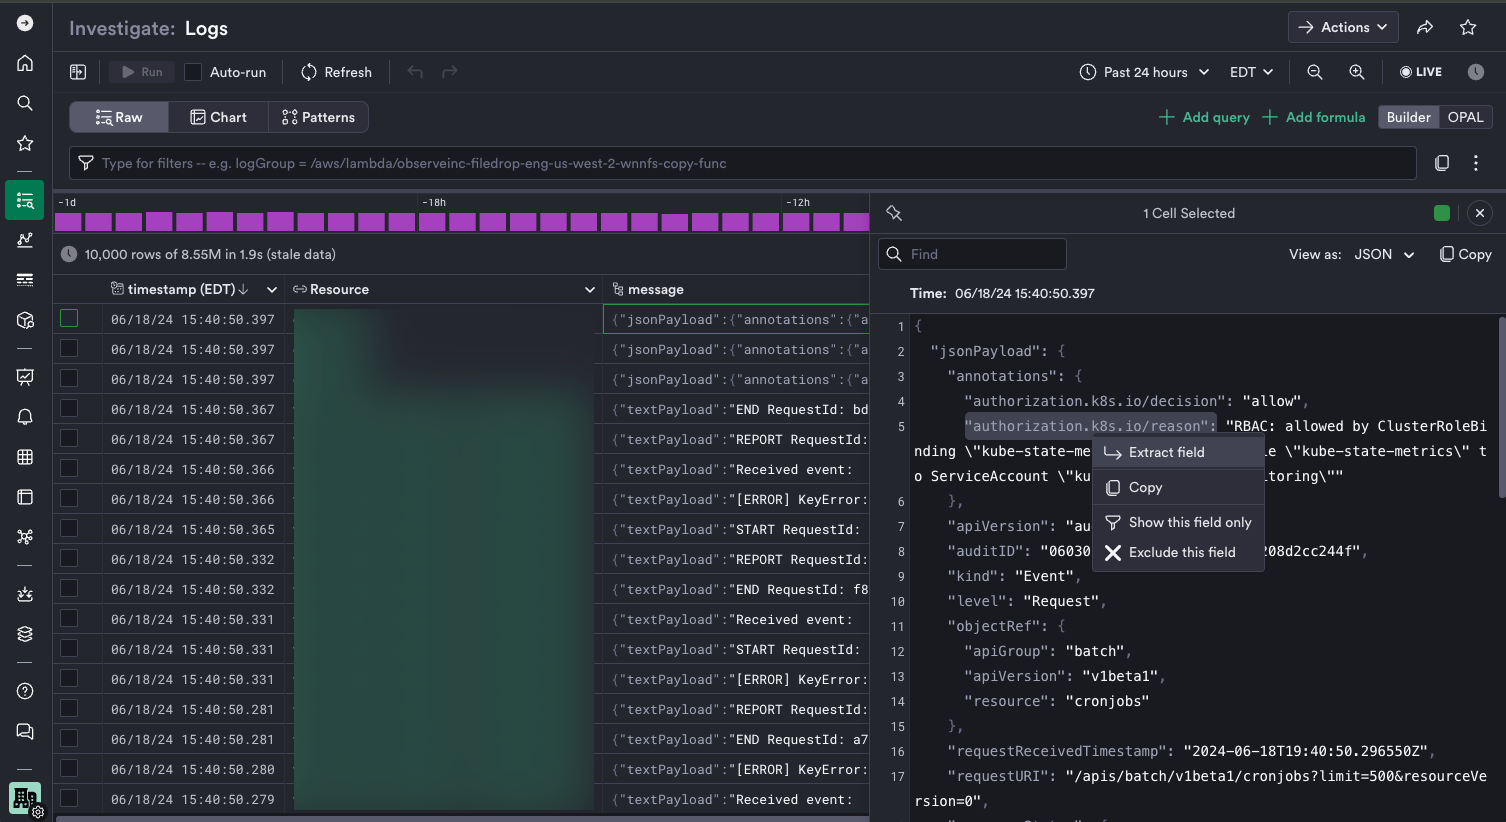Open the Chat support sidebar icon
Image resolution: width=1506 pixels, height=822 pixels.
(x=25, y=731)
